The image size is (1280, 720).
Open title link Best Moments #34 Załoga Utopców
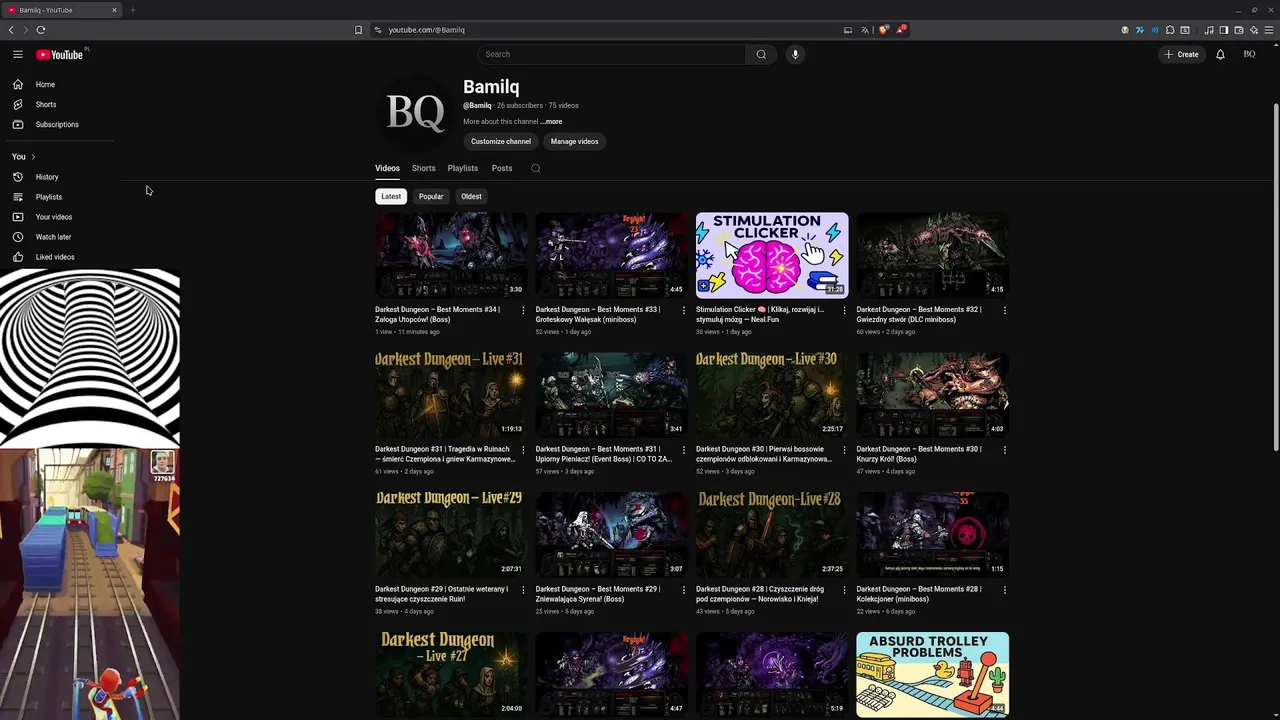(x=437, y=315)
